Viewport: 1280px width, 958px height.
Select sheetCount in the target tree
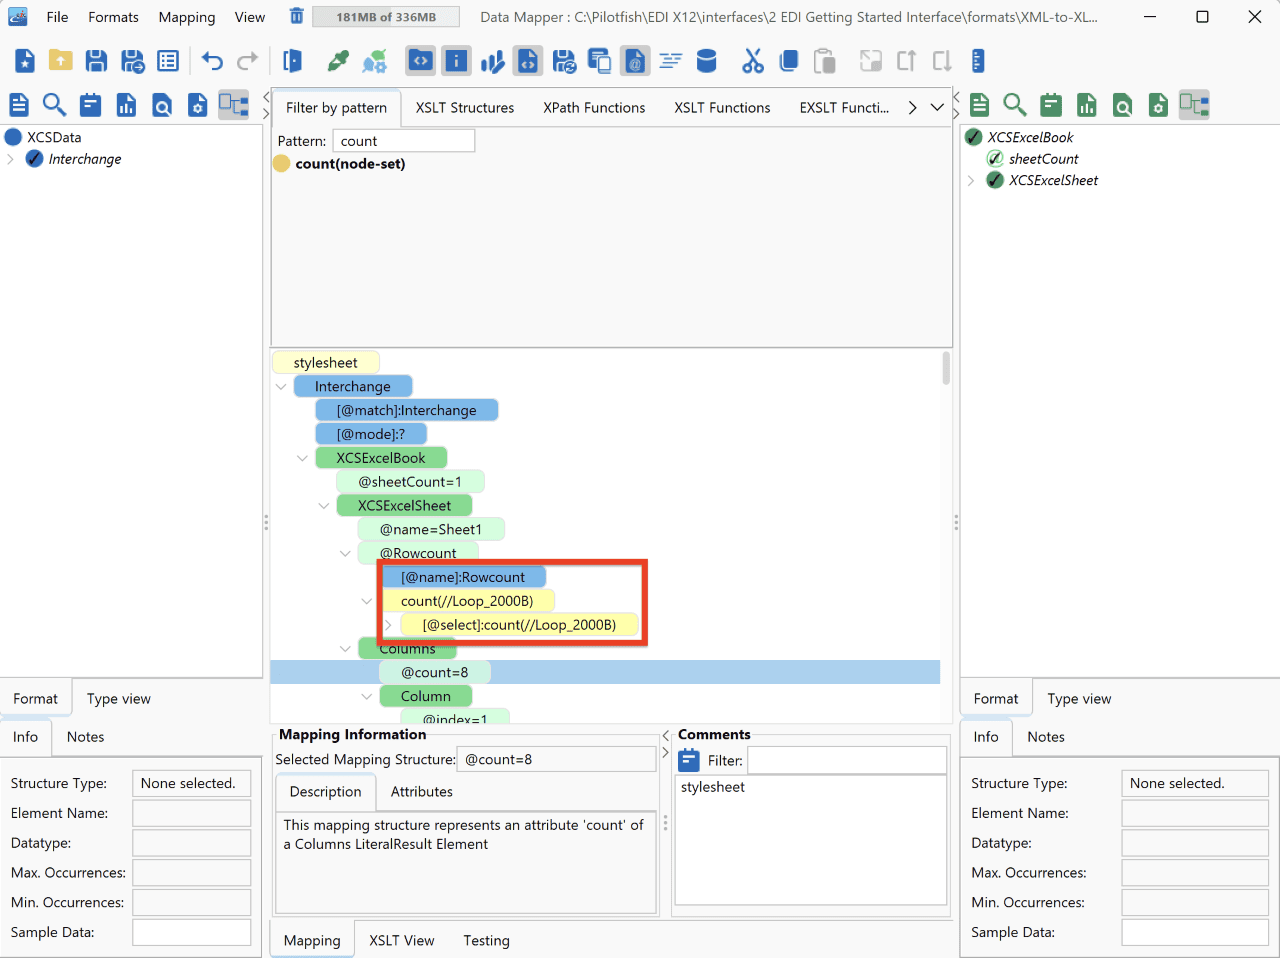click(1043, 159)
